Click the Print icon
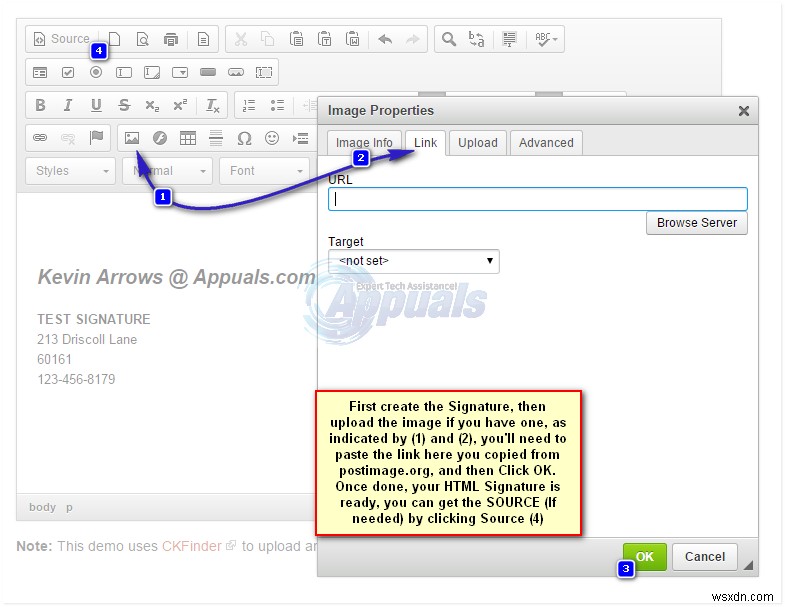 [171, 39]
